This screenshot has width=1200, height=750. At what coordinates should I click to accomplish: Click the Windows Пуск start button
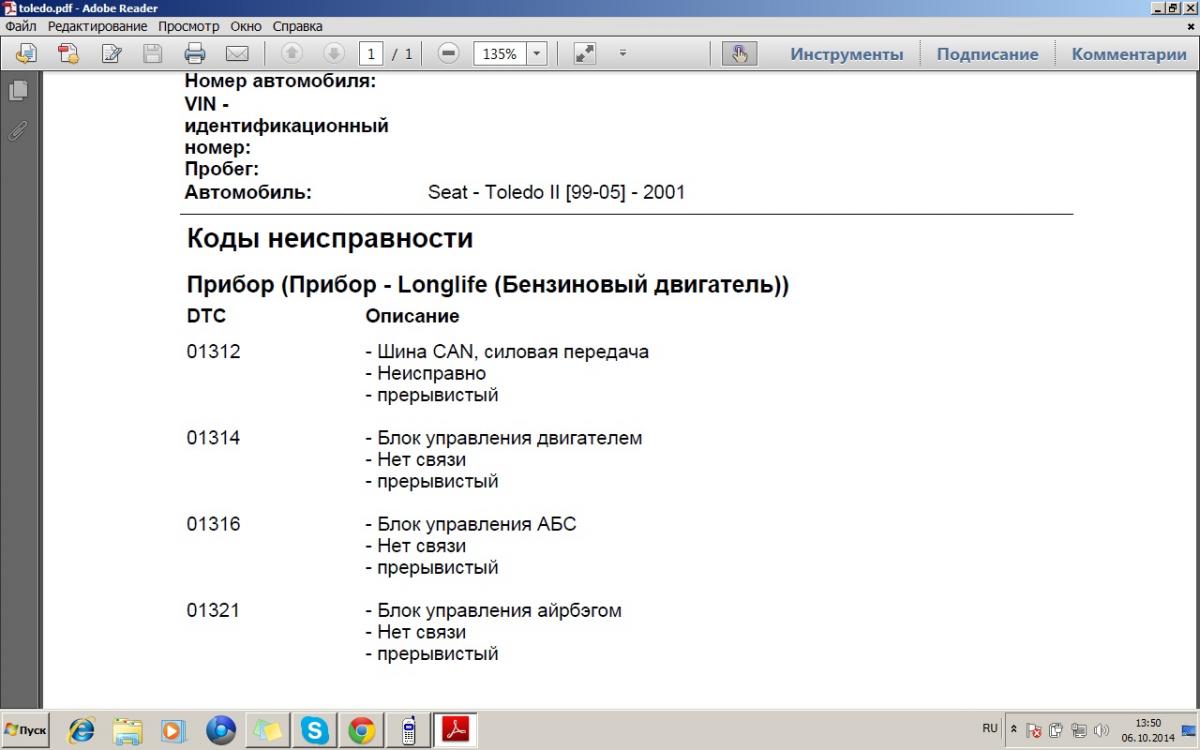point(26,730)
